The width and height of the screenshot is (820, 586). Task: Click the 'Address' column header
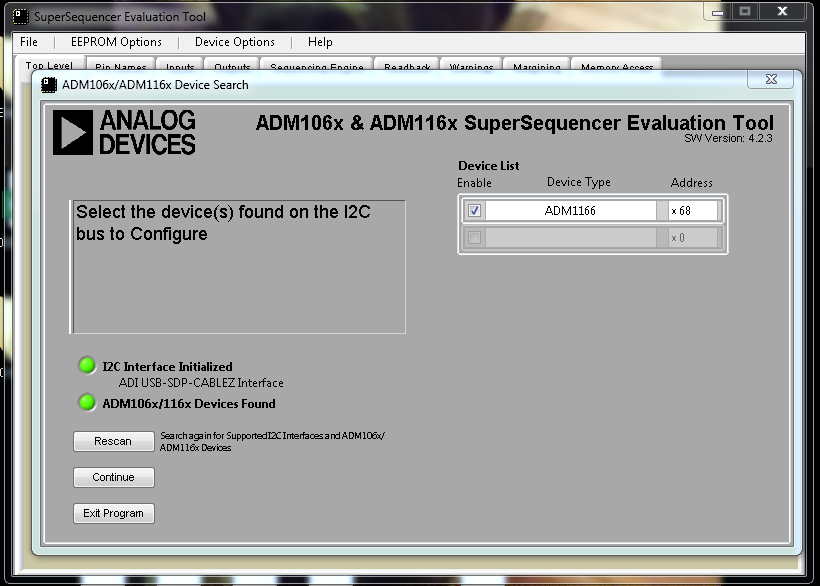[x=691, y=183]
